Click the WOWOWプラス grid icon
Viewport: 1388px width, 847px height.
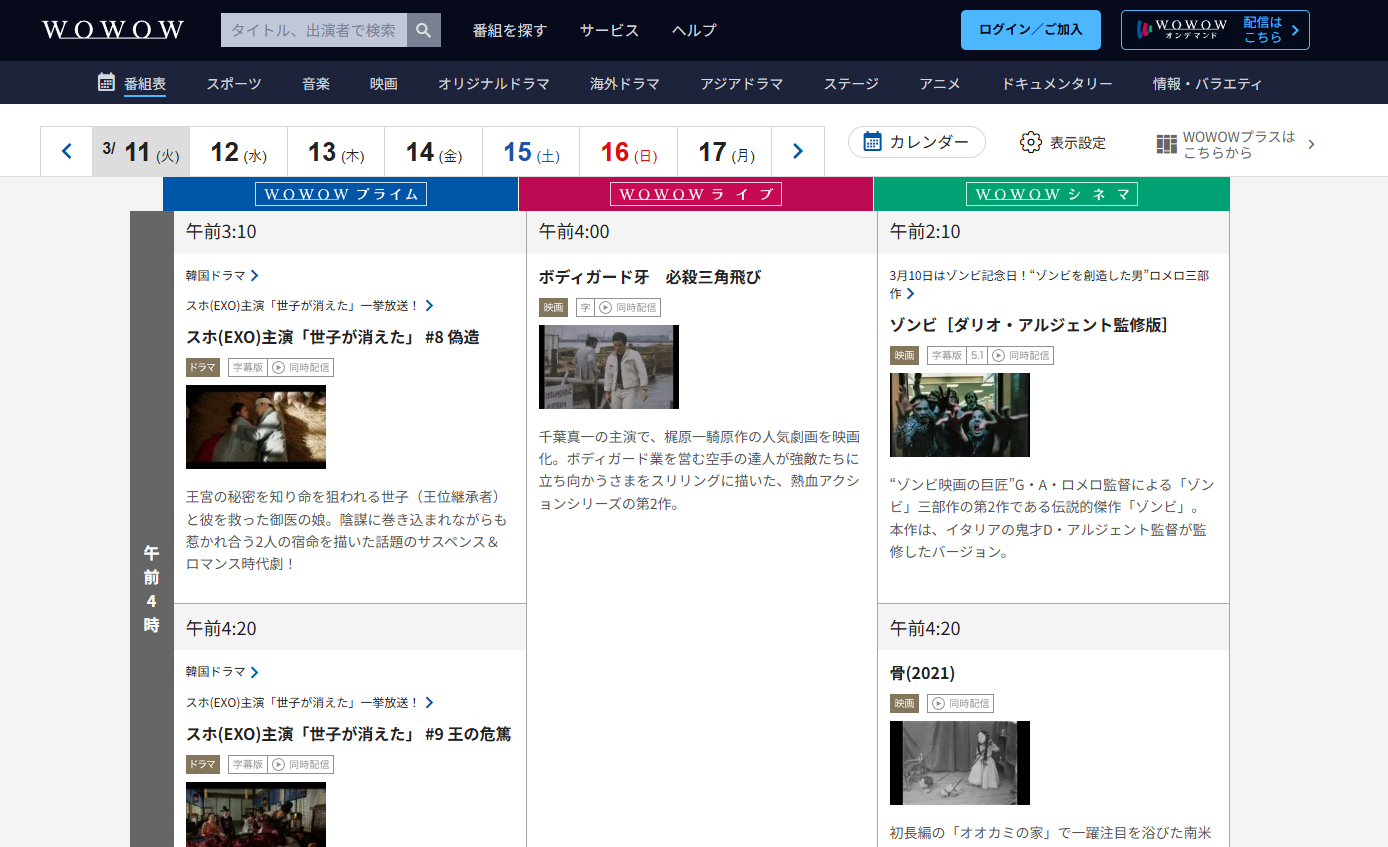coord(1166,144)
